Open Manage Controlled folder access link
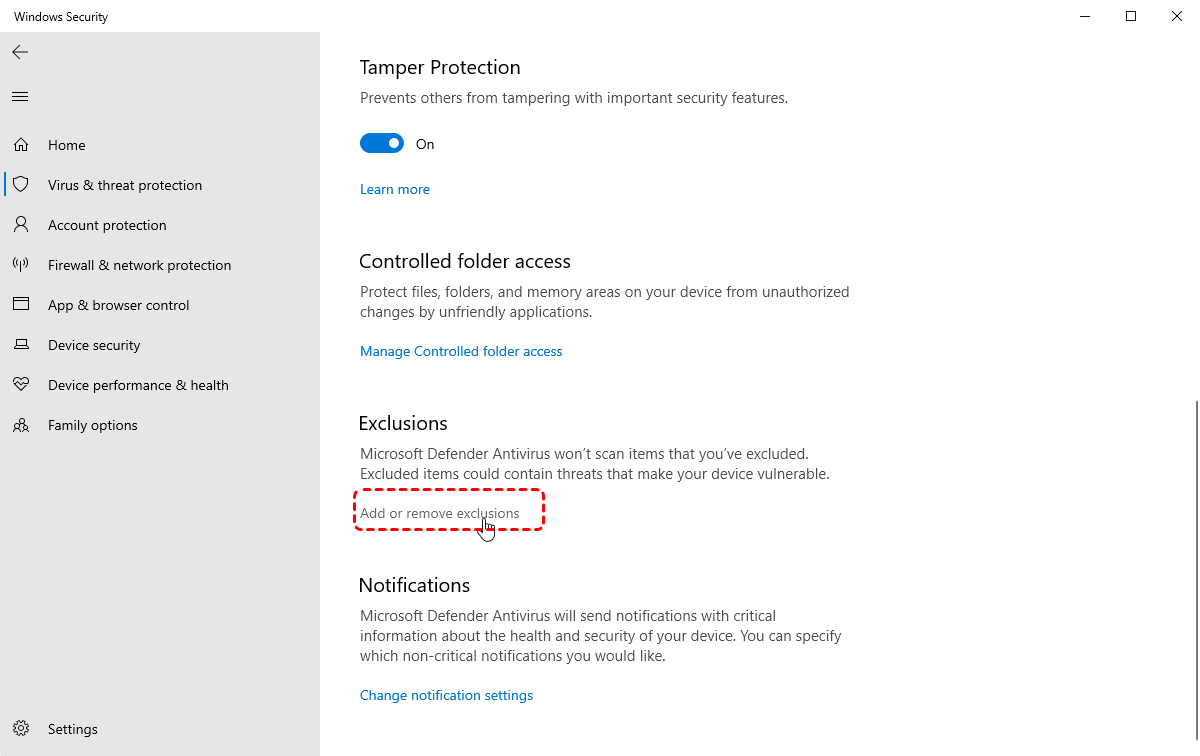Viewport: 1200px width, 756px height. (461, 351)
